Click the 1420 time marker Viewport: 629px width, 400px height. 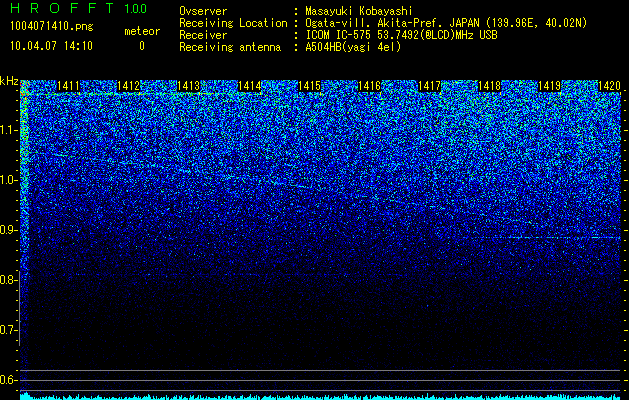tap(609, 86)
